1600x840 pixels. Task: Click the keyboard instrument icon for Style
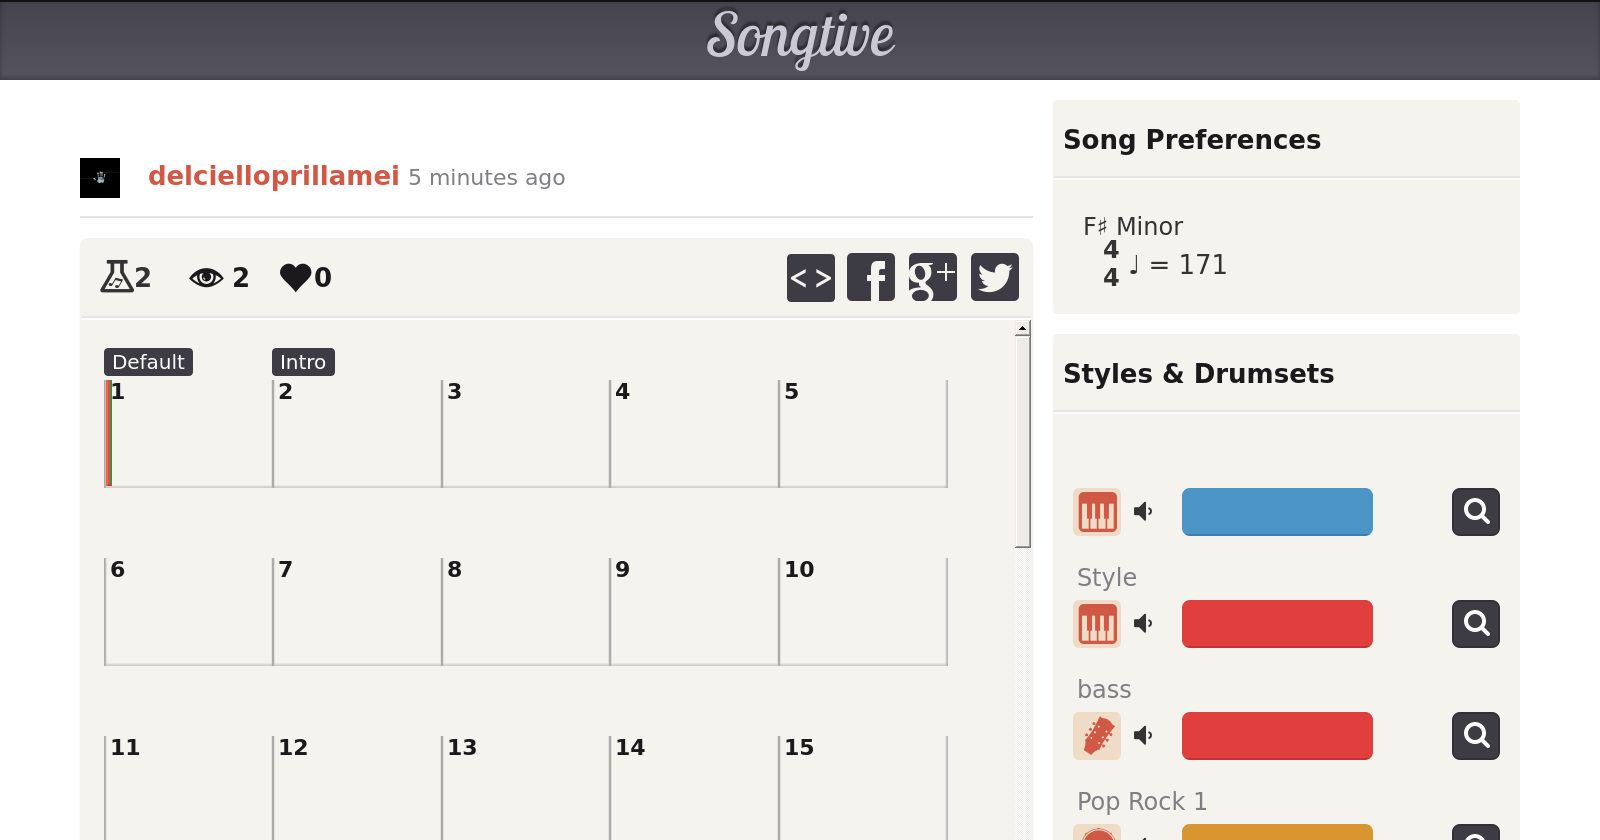click(x=1097, y=512)
